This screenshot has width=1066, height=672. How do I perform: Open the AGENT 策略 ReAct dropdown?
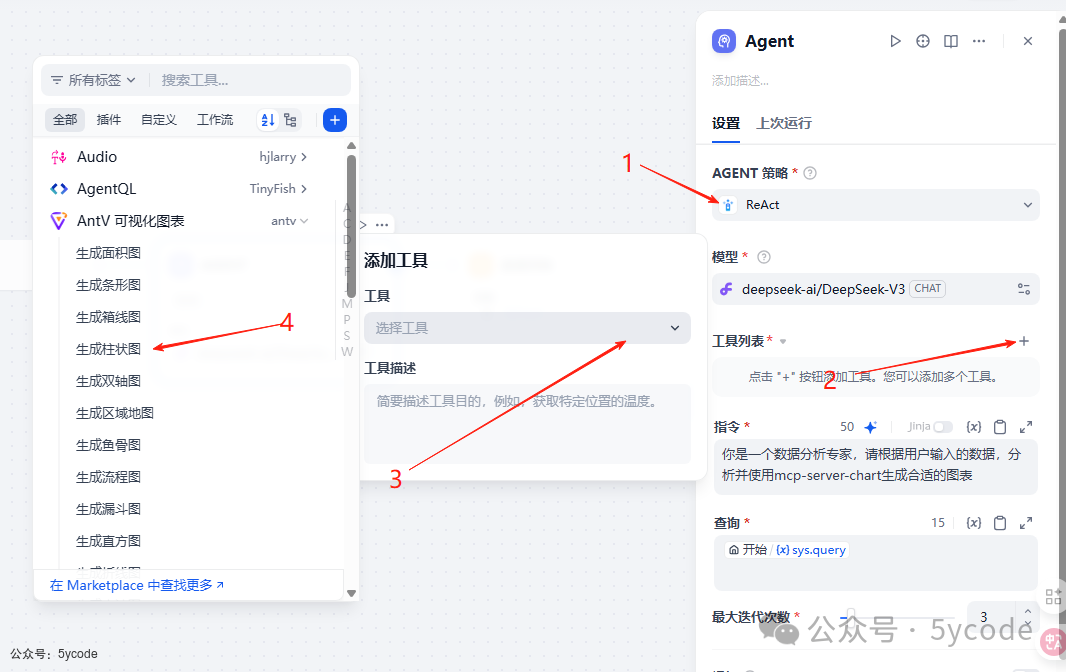coord(876,205)
